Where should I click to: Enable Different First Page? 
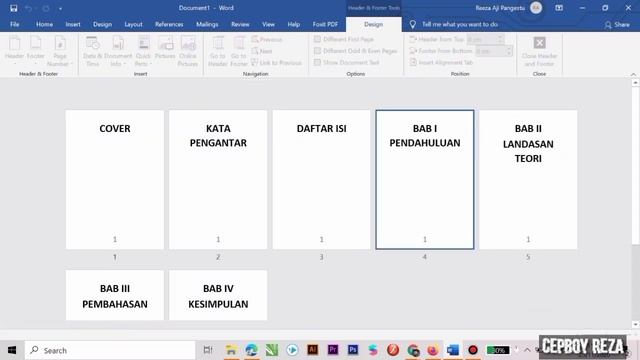(x=344, y=39)
